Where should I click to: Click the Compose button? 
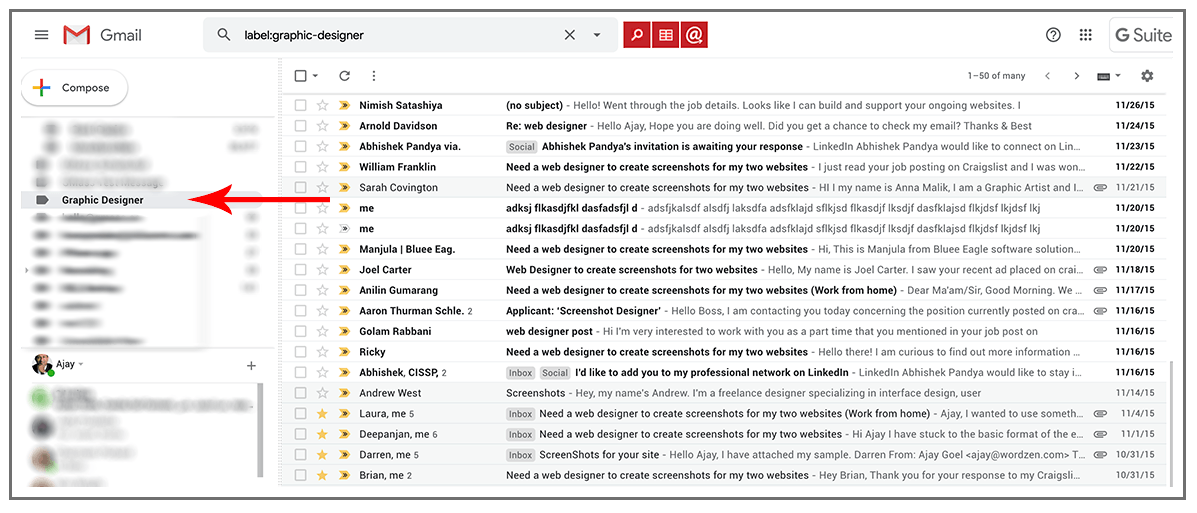click(x=75, y=88)
